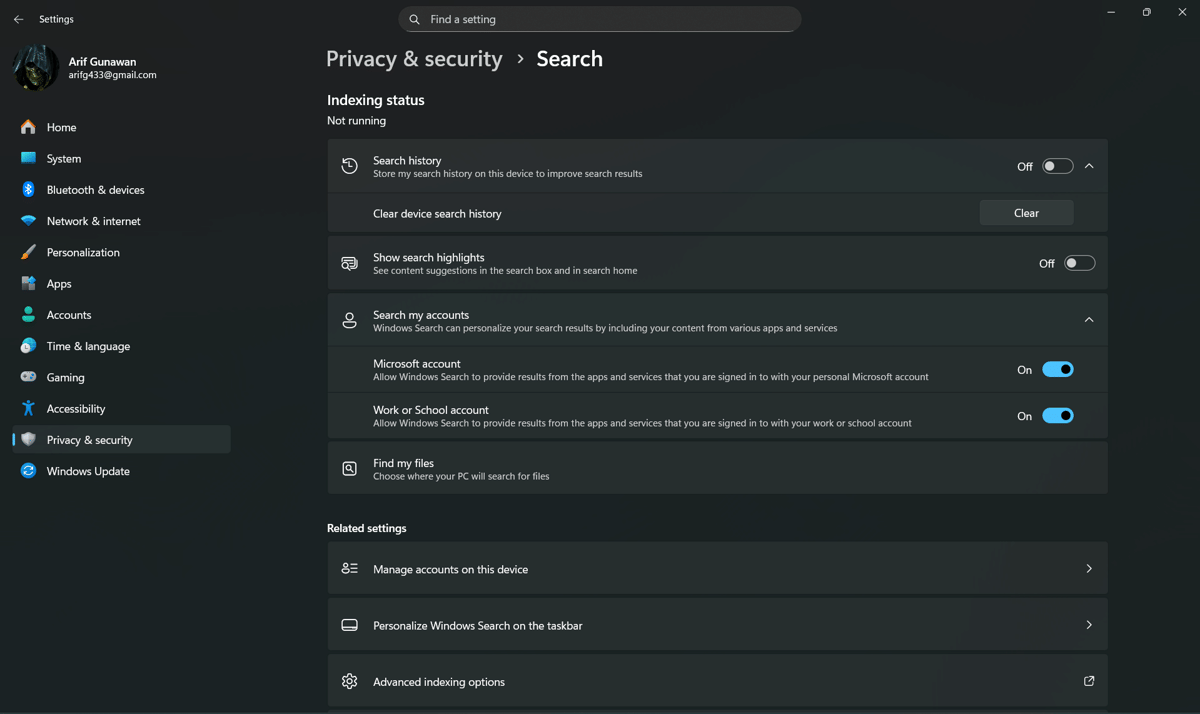Click the Windows Update sync icon

(x=28, y=471)
